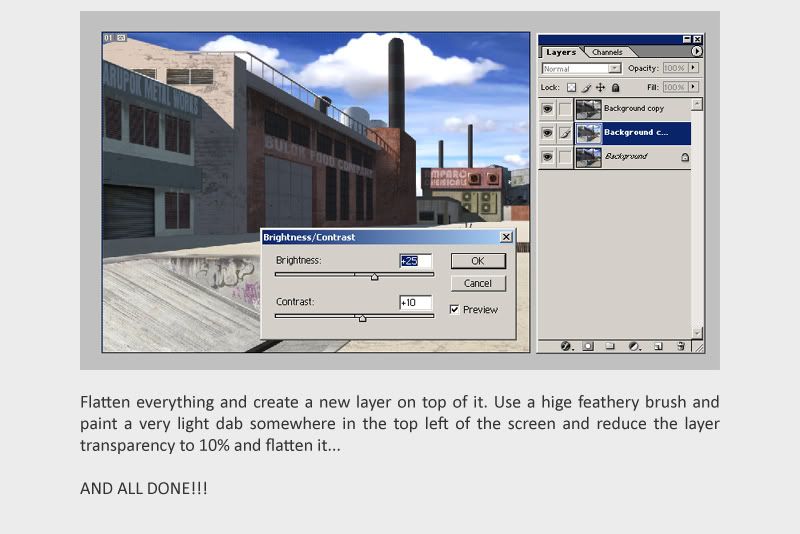
Task: Click the Brightness slider handle
Action: pyautogui.click(x=374, y=277)
